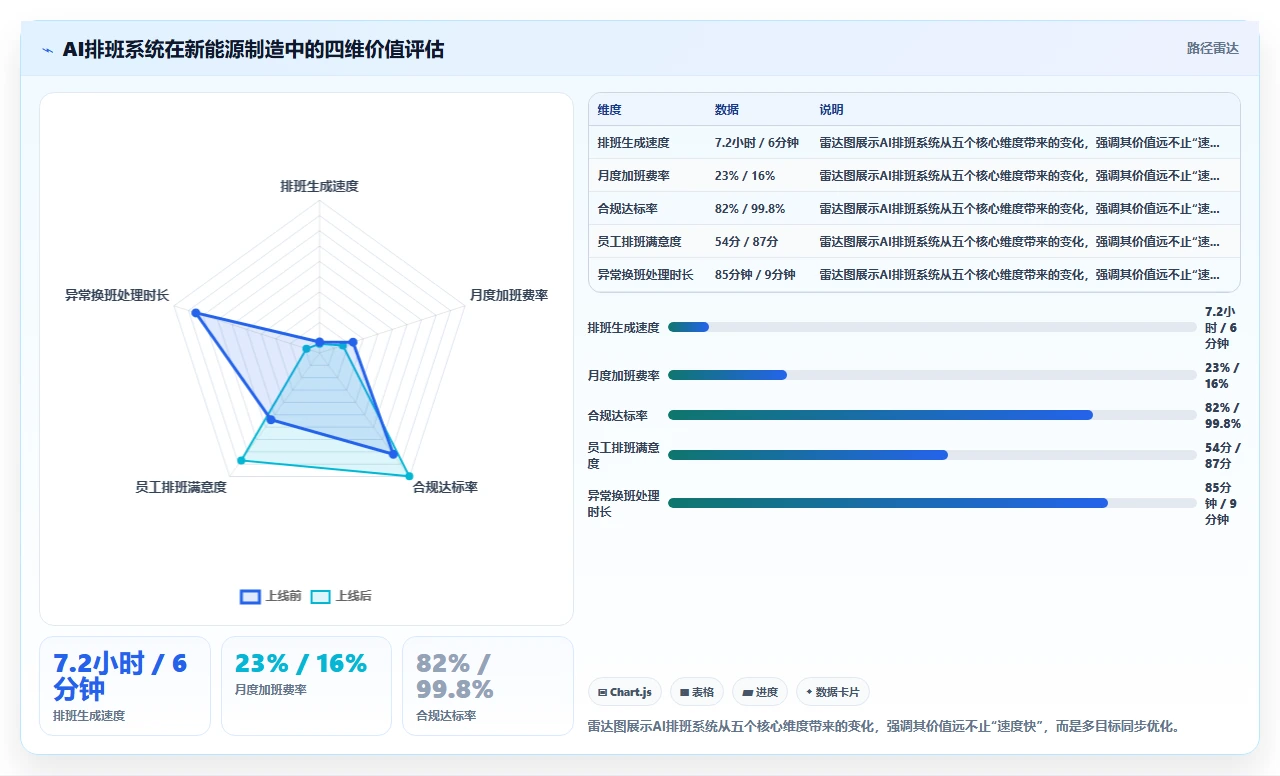Viewport: 1280px width, 776px height.
Task: Click the 排班生成速度 progress bar
Action: tap(932, 327)
